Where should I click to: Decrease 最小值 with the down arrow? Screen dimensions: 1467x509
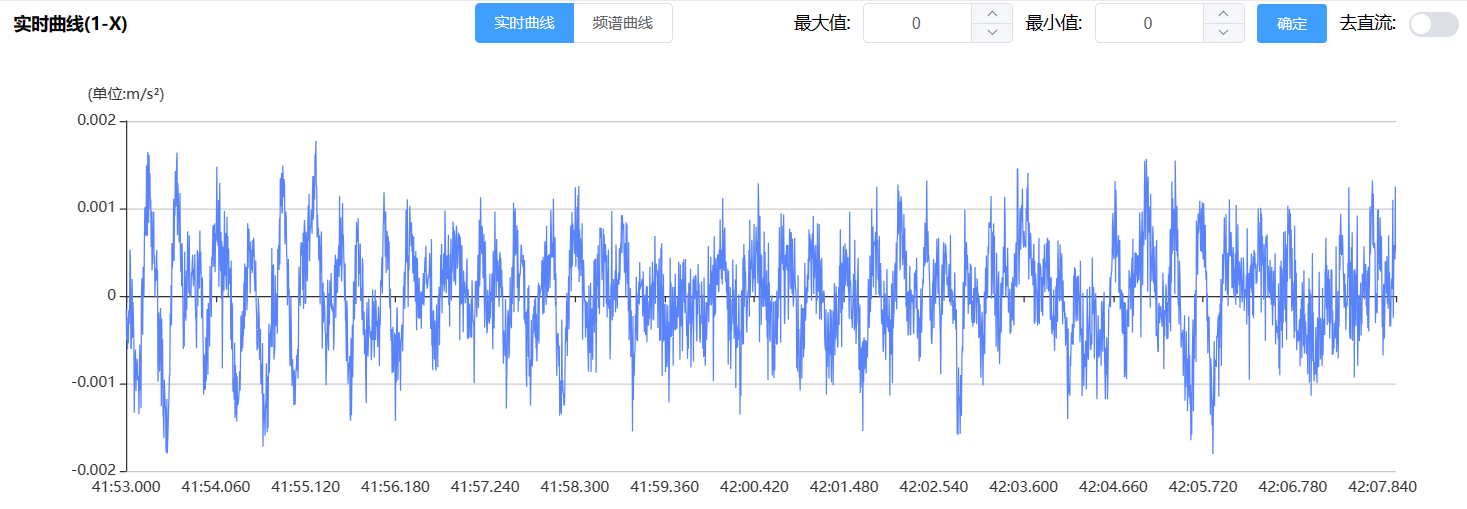(x=1223, y=32)
